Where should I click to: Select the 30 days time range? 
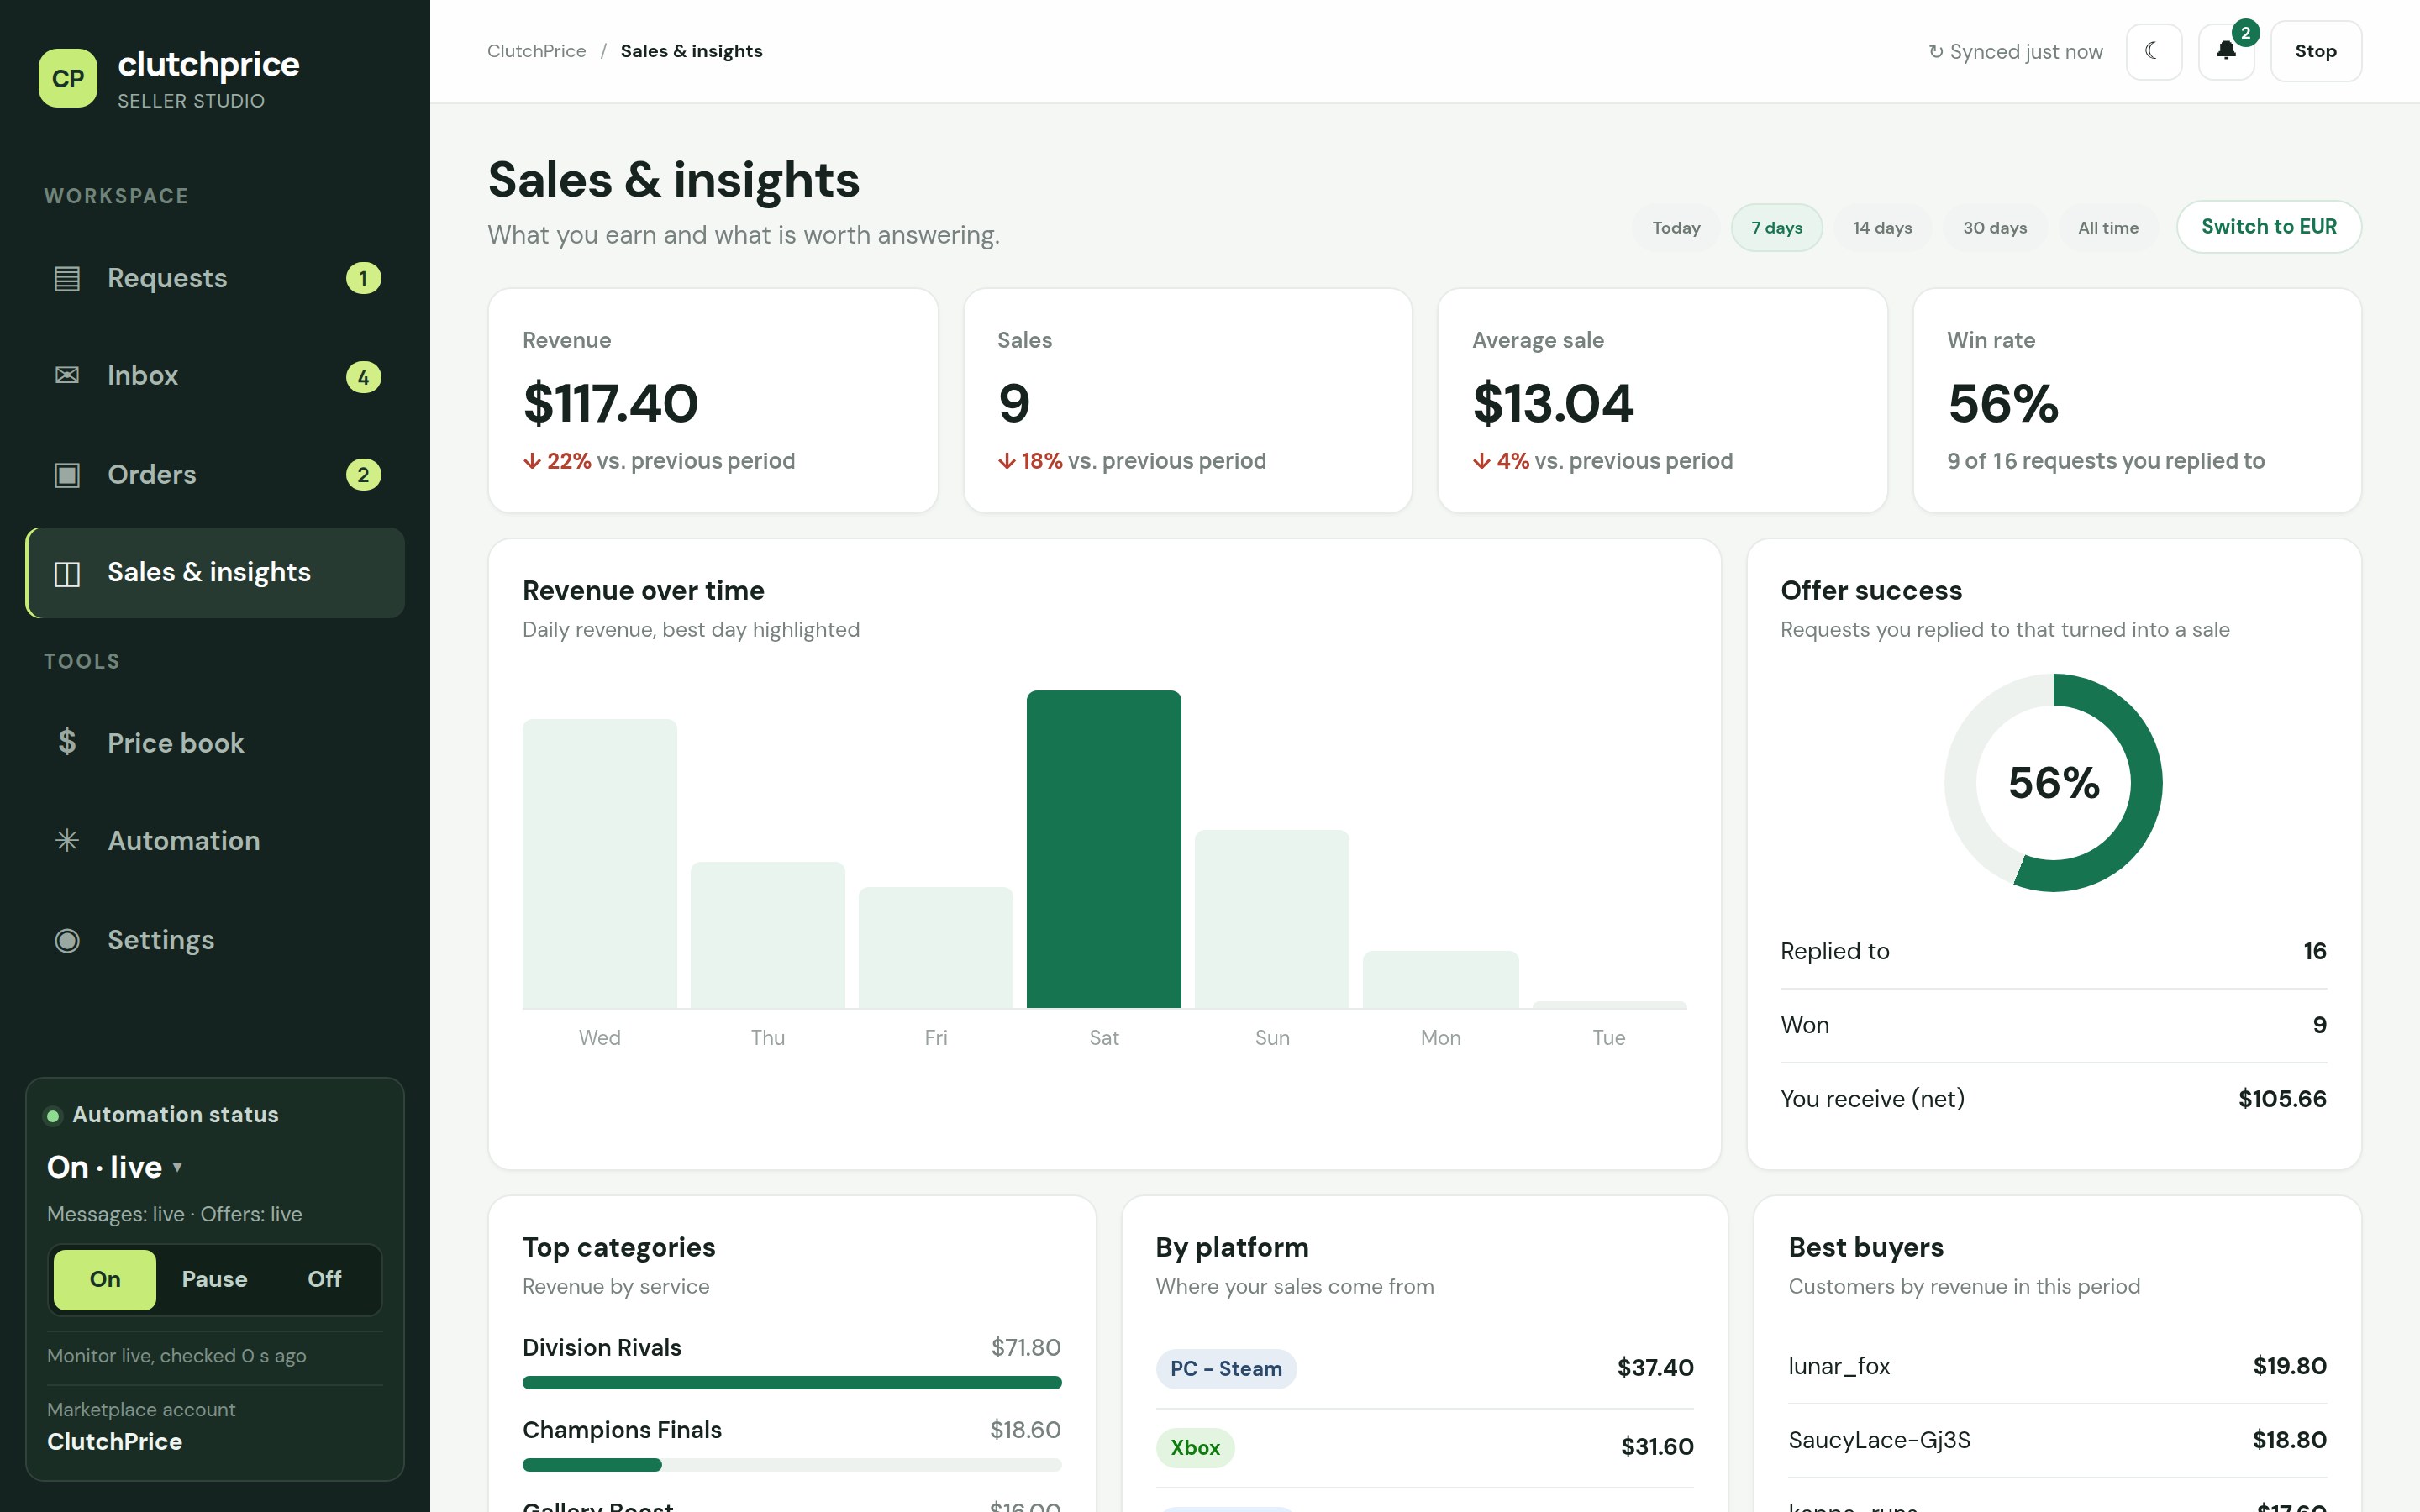point(1994,228)
